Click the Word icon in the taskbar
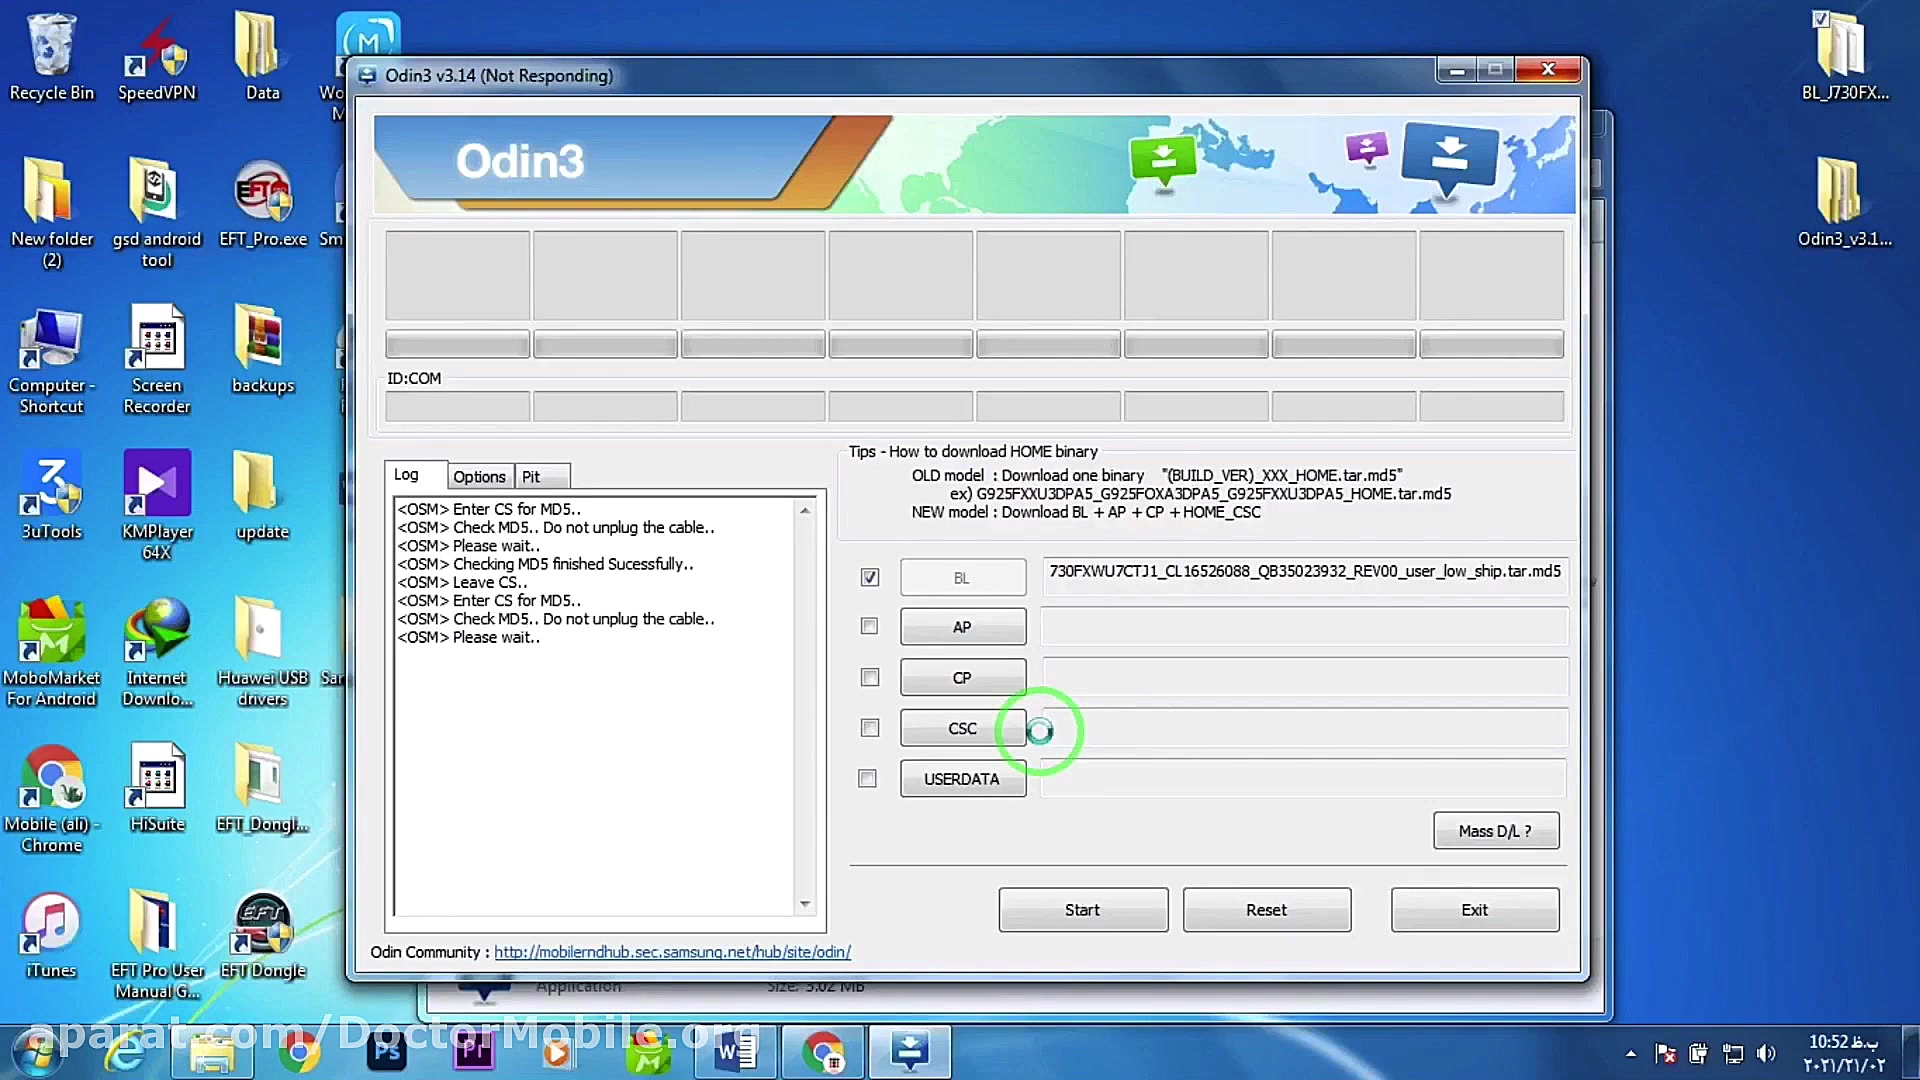Image resolution: width=1920 pixels, height=1080 pixels. click(x=736, y=1051)
